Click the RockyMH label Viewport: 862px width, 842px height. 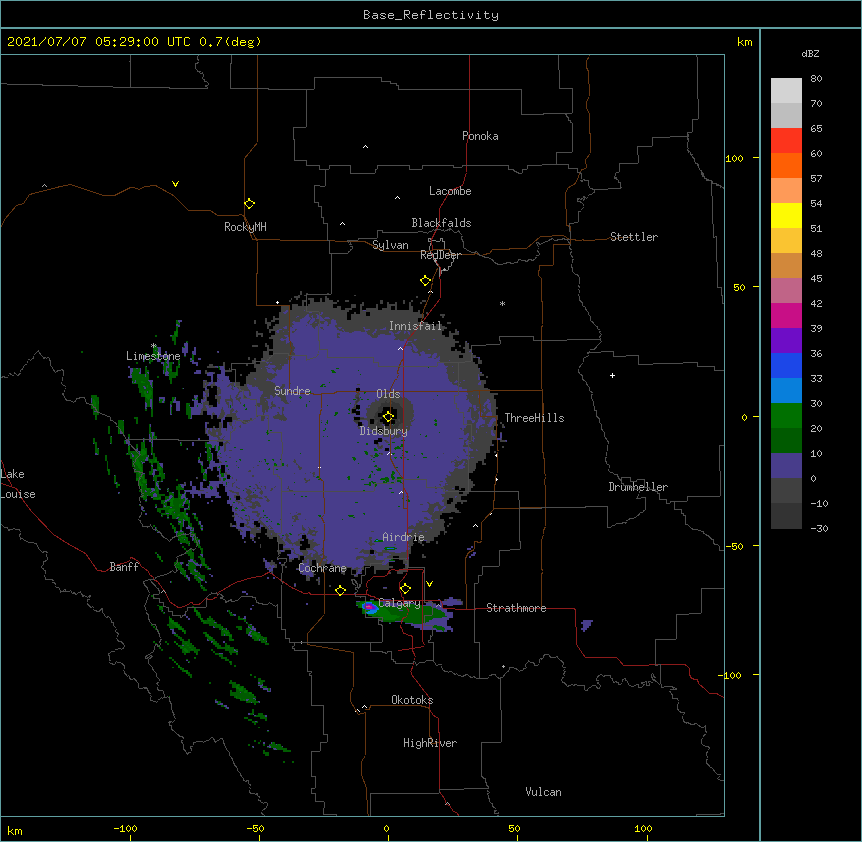245,227
